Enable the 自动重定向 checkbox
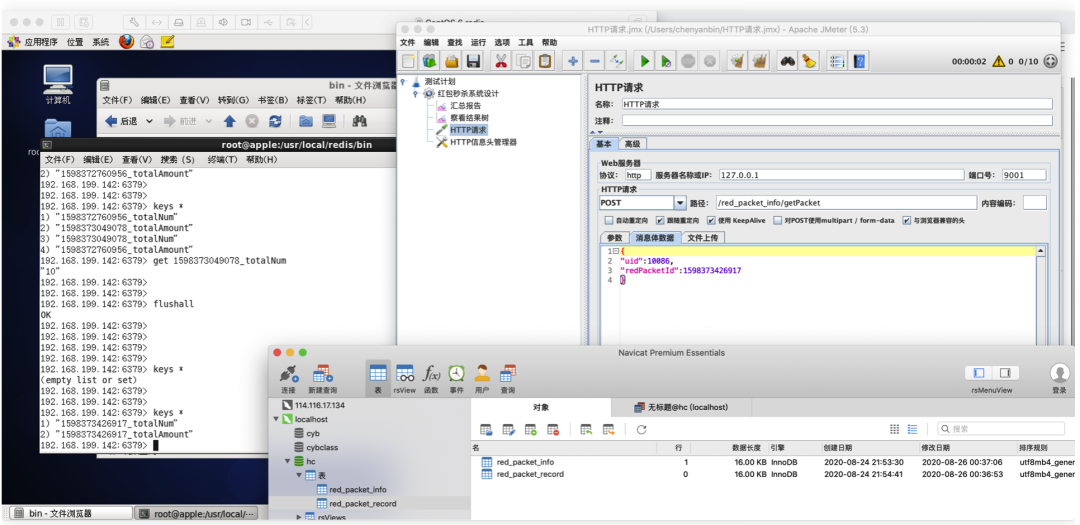The height and width of the screenshot is (525, 1080). coord(609,221)
